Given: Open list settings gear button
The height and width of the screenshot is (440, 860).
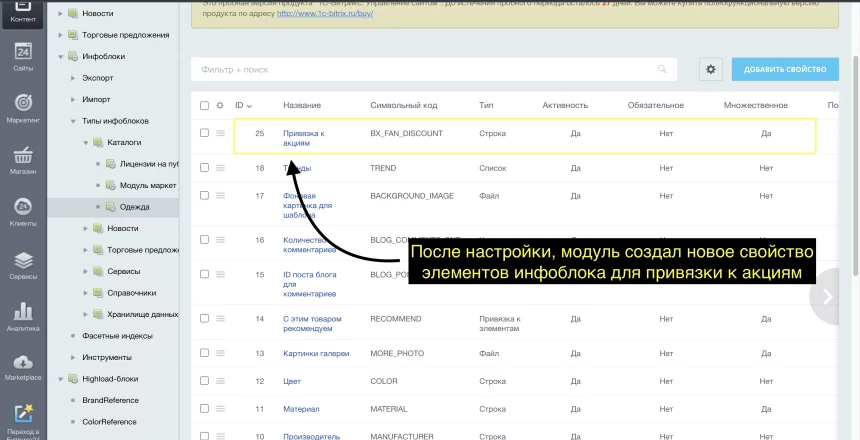Looking at the screenshot, I should coord(711,69).
